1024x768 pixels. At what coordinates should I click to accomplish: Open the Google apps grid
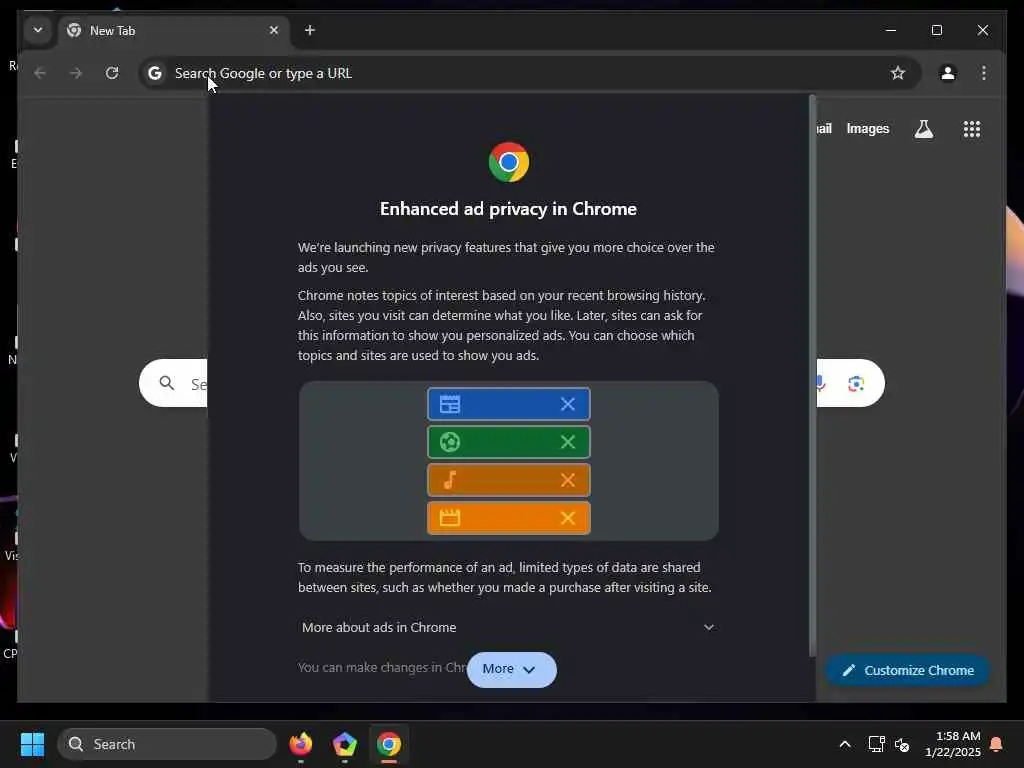tap(972, 129)
